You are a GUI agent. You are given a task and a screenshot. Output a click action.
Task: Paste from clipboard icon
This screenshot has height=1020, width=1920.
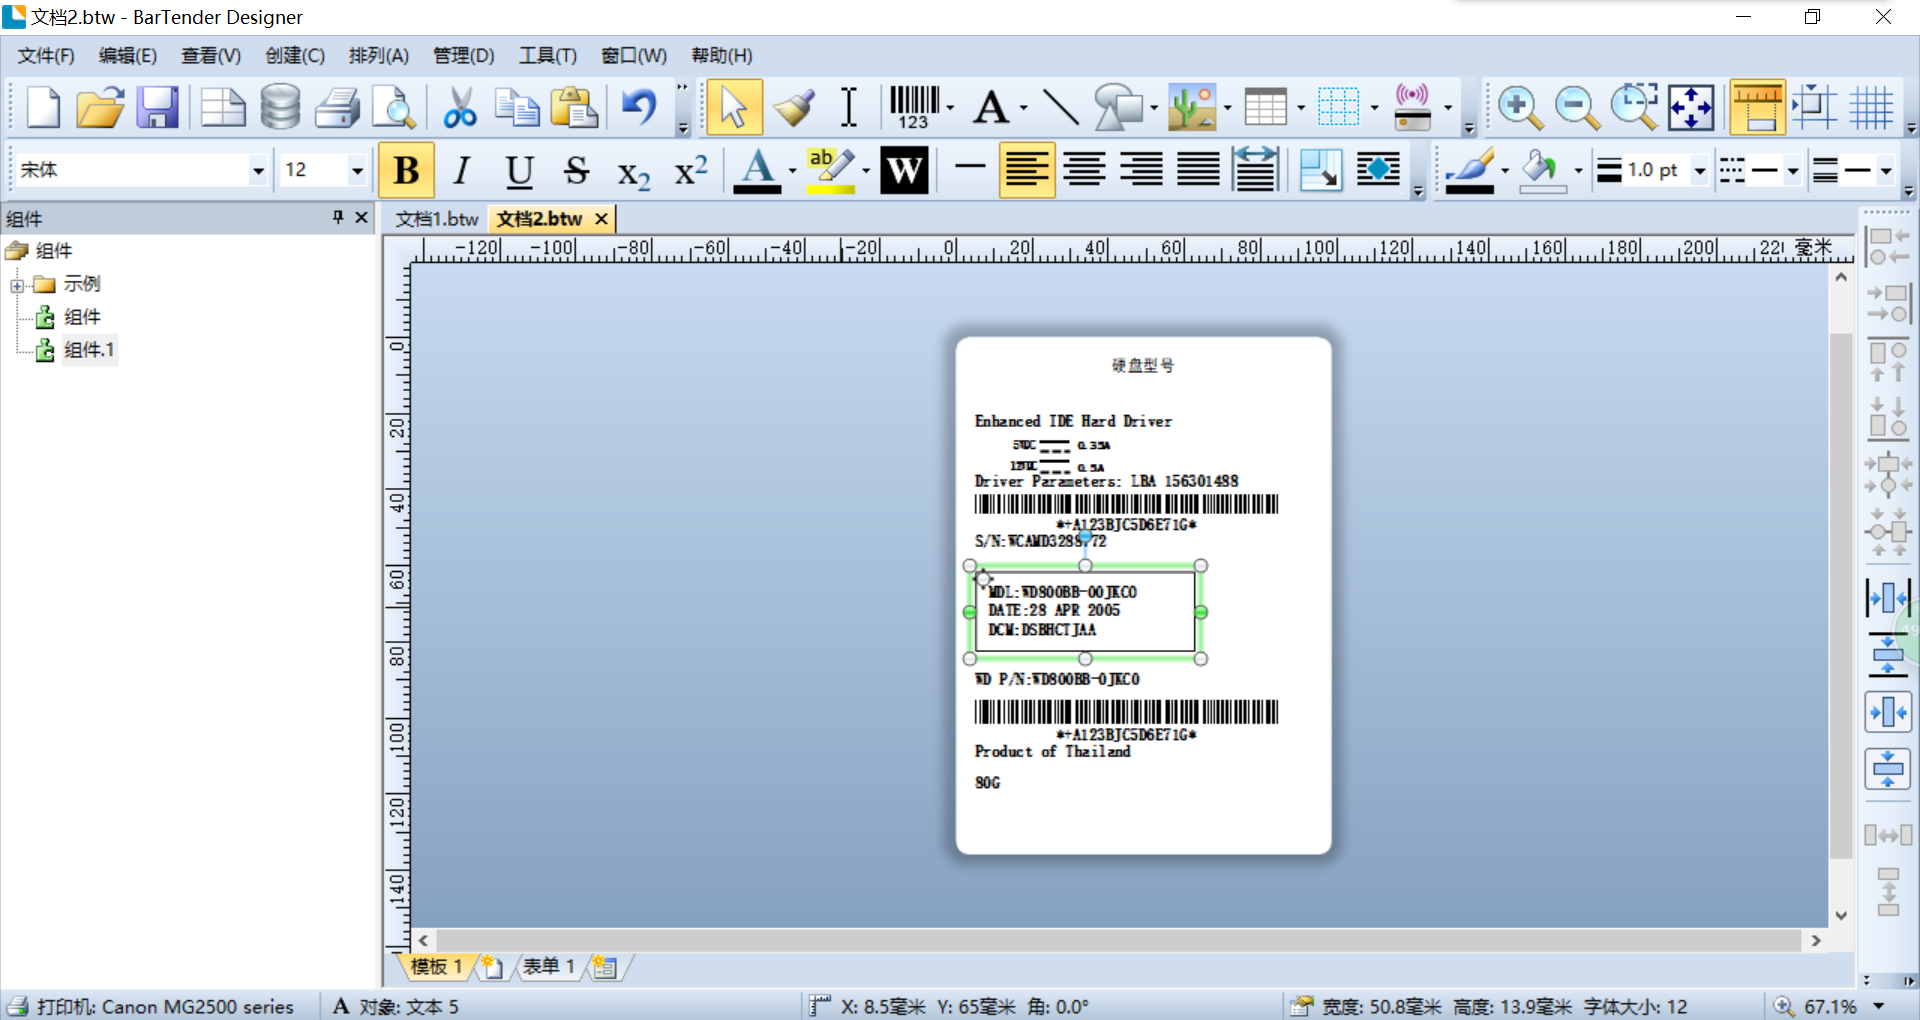[x=574, y=107]
